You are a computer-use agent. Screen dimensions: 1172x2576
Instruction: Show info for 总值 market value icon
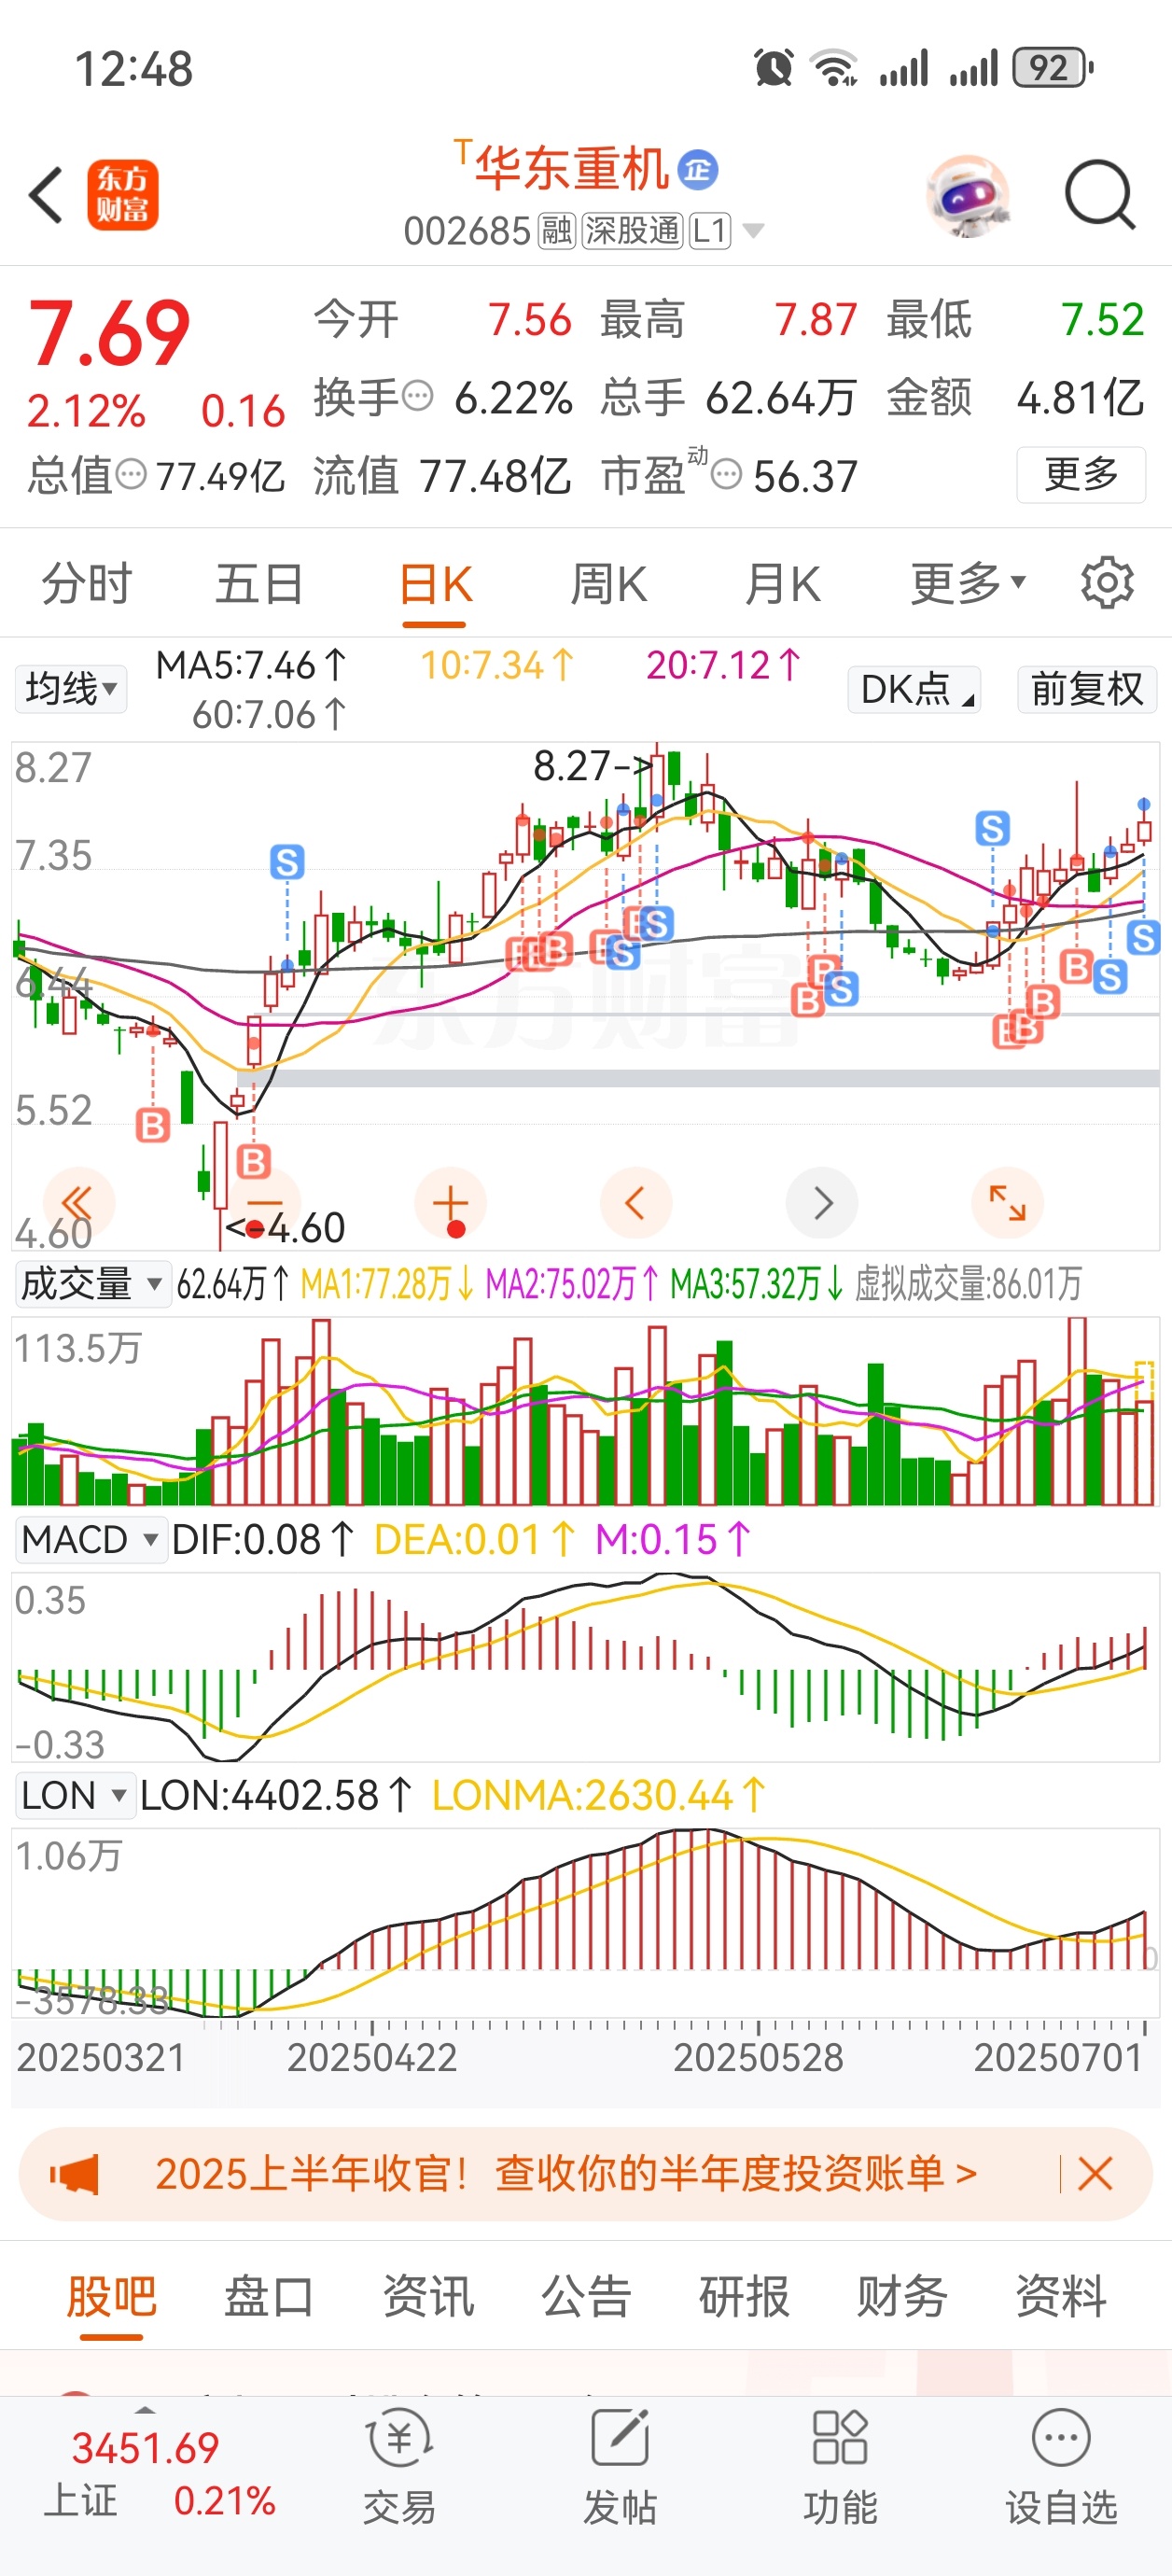131,474
